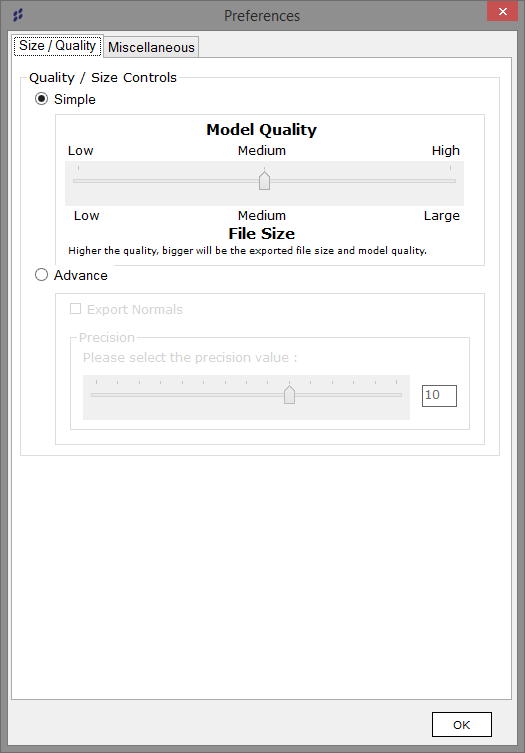The height and width of the screenshot is (753, 525).
Task: Click the precision value field showing 10
Action: click(x=439, y=396)
